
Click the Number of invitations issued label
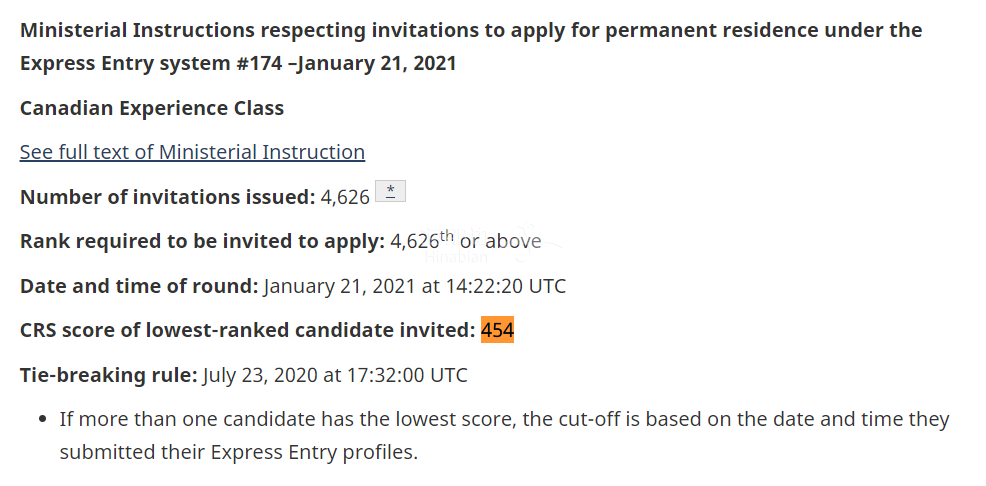167,197
